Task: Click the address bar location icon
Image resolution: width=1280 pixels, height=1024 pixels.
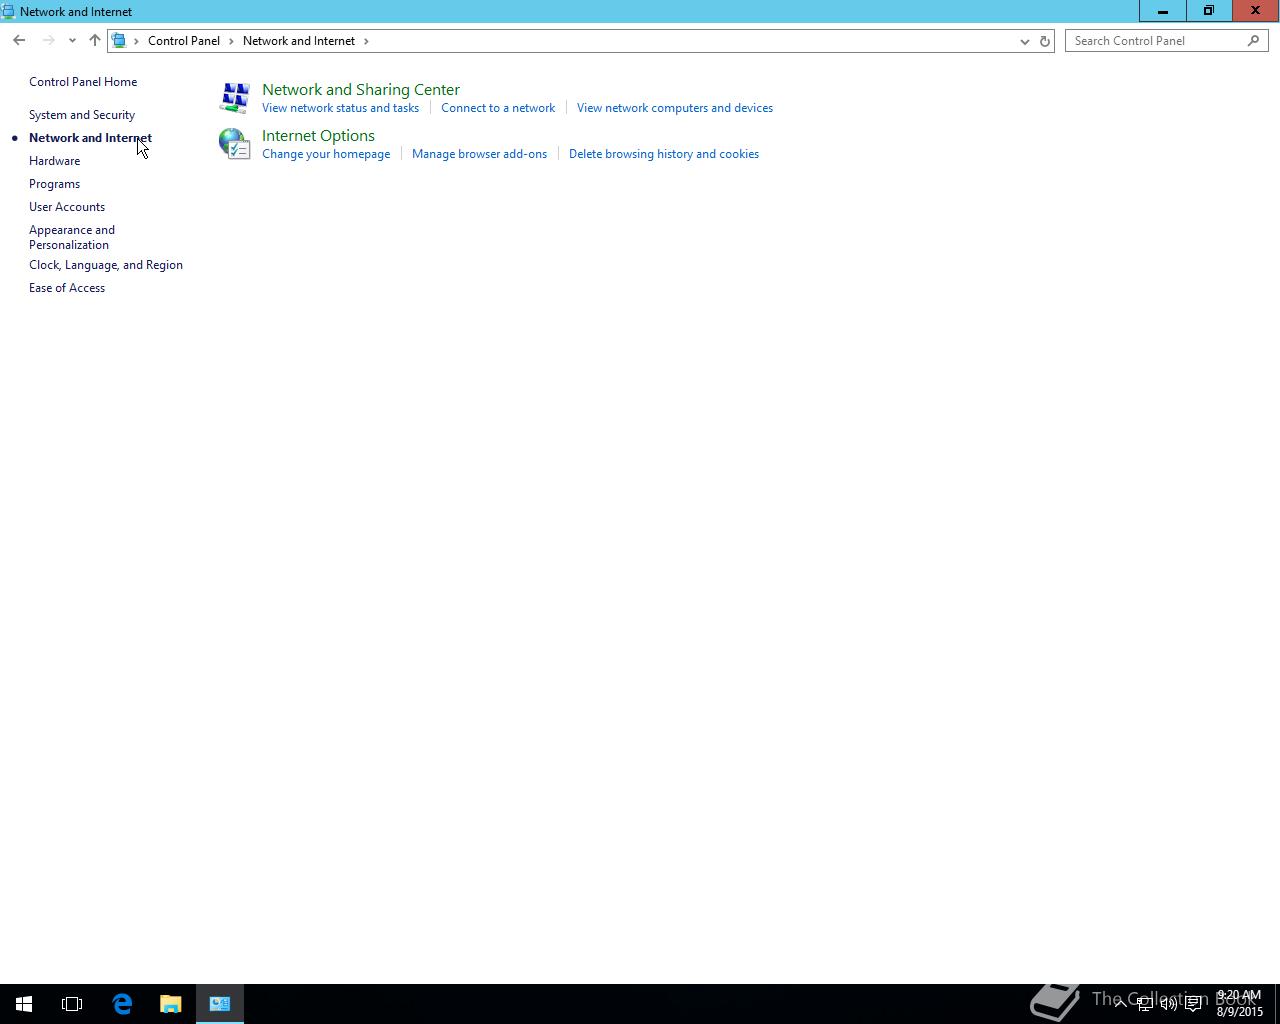Action: (119, 41)
